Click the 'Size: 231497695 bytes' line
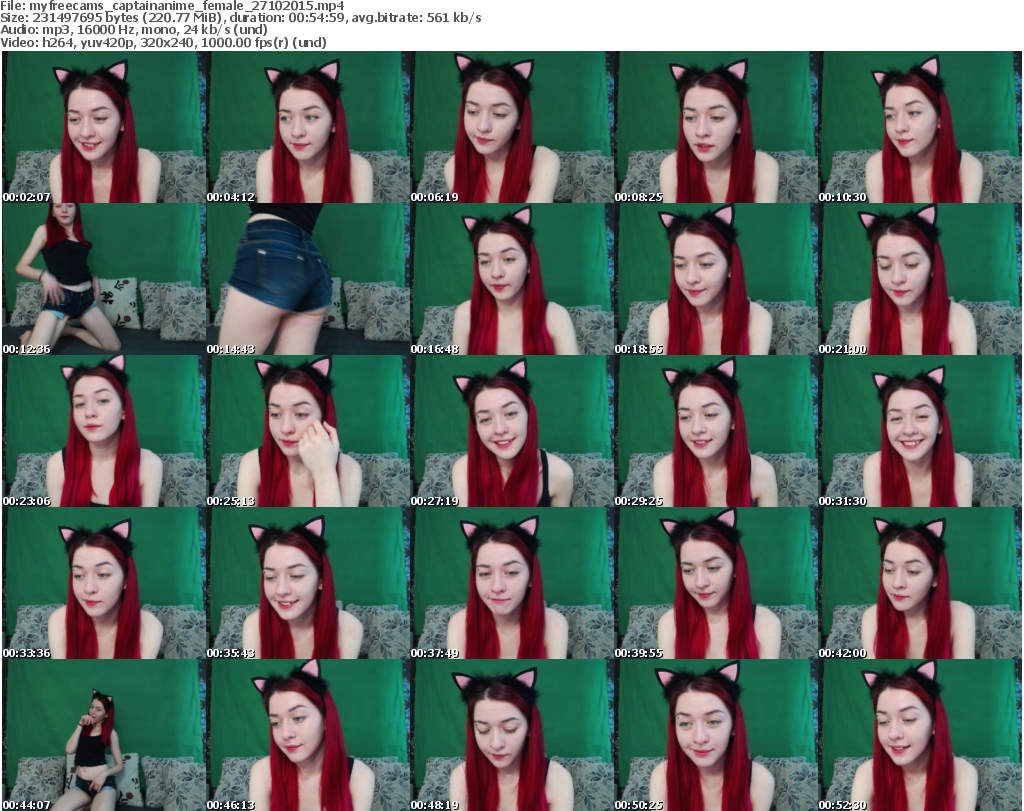Image resolution: width=1024 pixels, height=811 pixels. [x=241, y=18]
